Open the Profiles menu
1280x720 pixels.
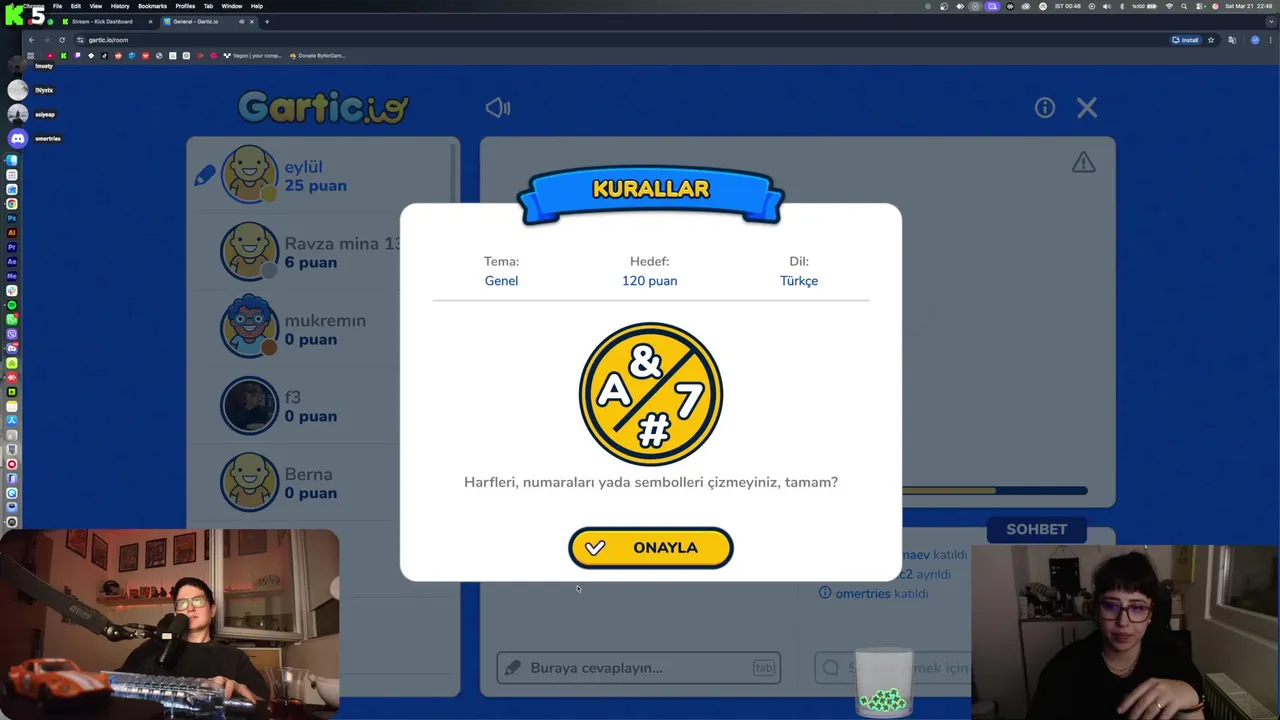(185, 6)
